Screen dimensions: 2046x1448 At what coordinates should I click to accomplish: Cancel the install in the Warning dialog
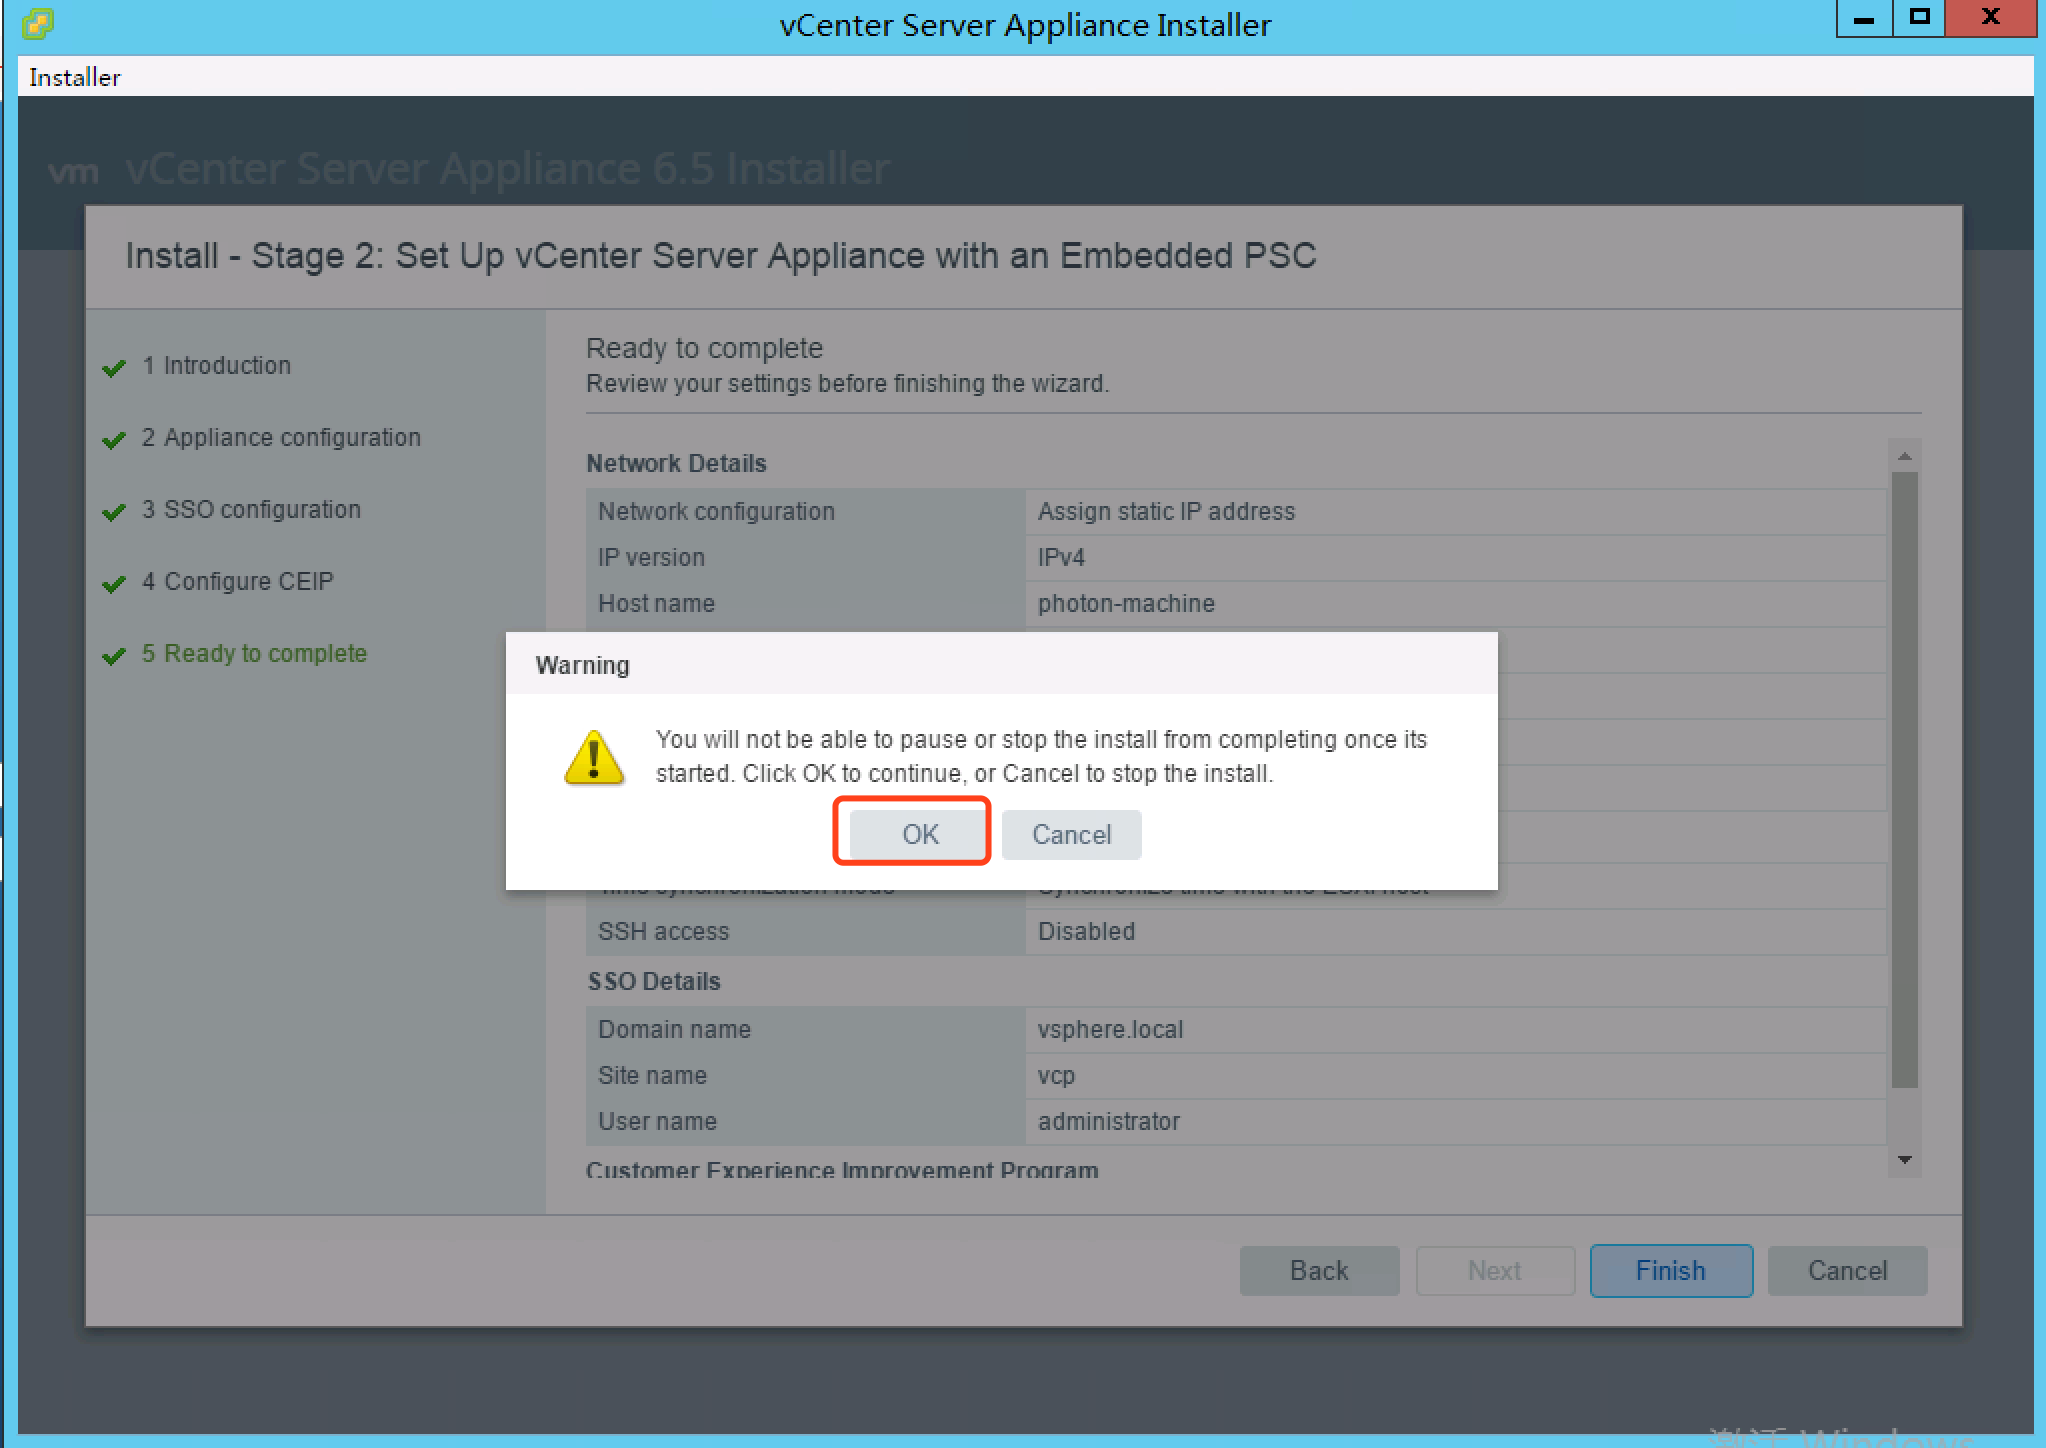[x=1071, y=834]
